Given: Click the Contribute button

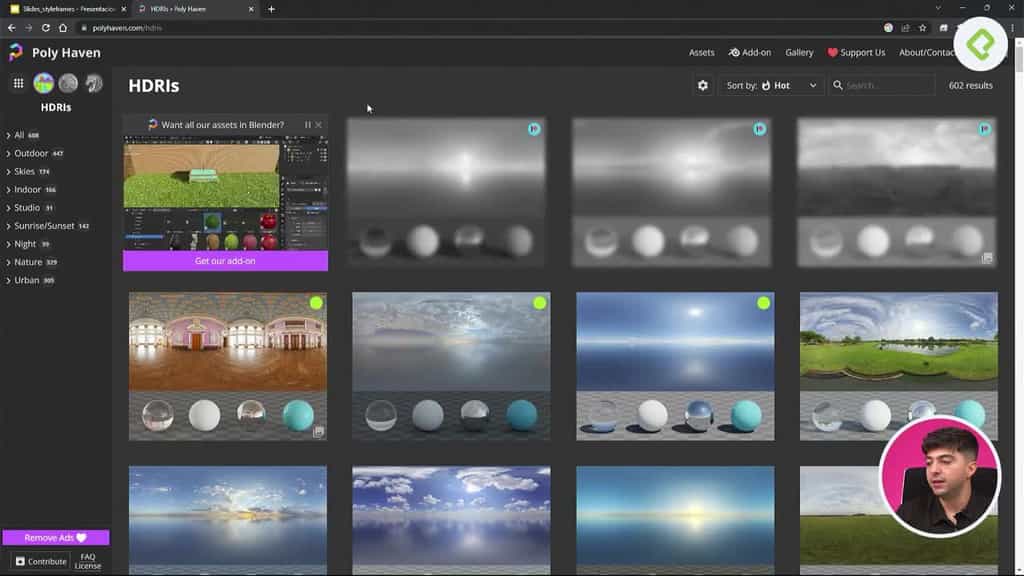Looking at the screenshot, I should (41, 561).
